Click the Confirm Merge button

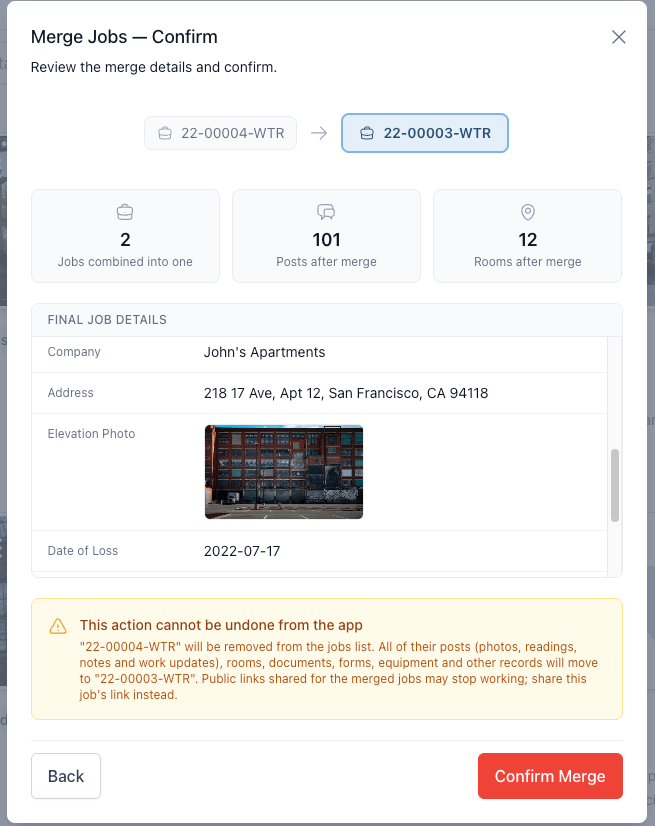[550, 776]
